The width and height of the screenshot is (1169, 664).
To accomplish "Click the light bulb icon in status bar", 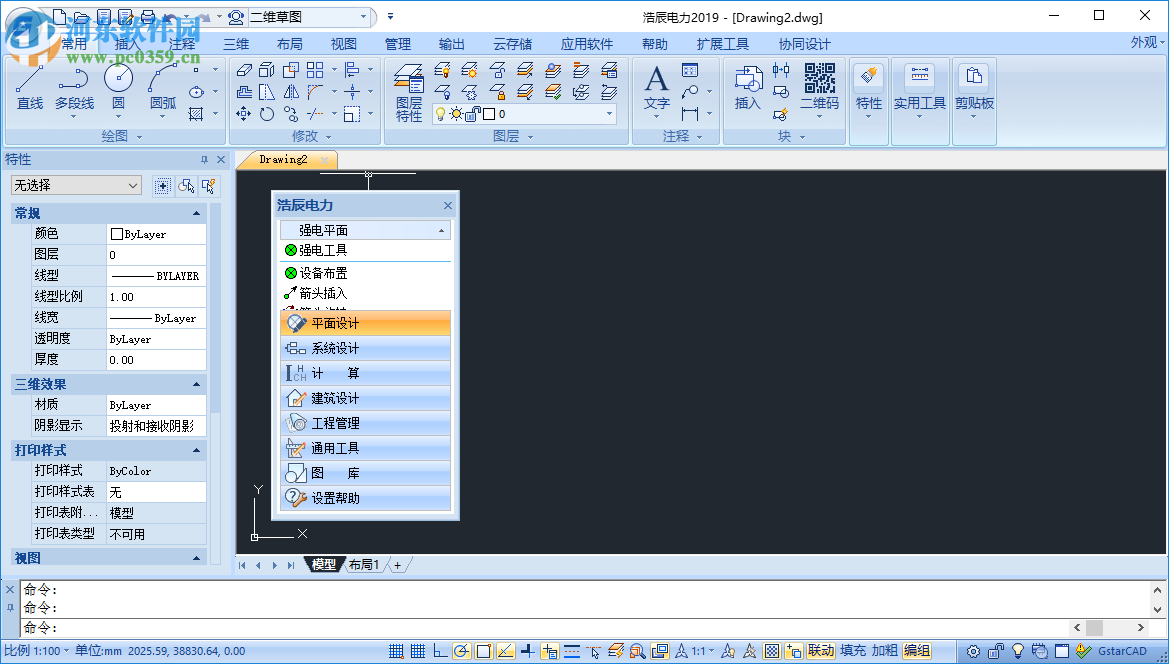I will (1018, 651).
